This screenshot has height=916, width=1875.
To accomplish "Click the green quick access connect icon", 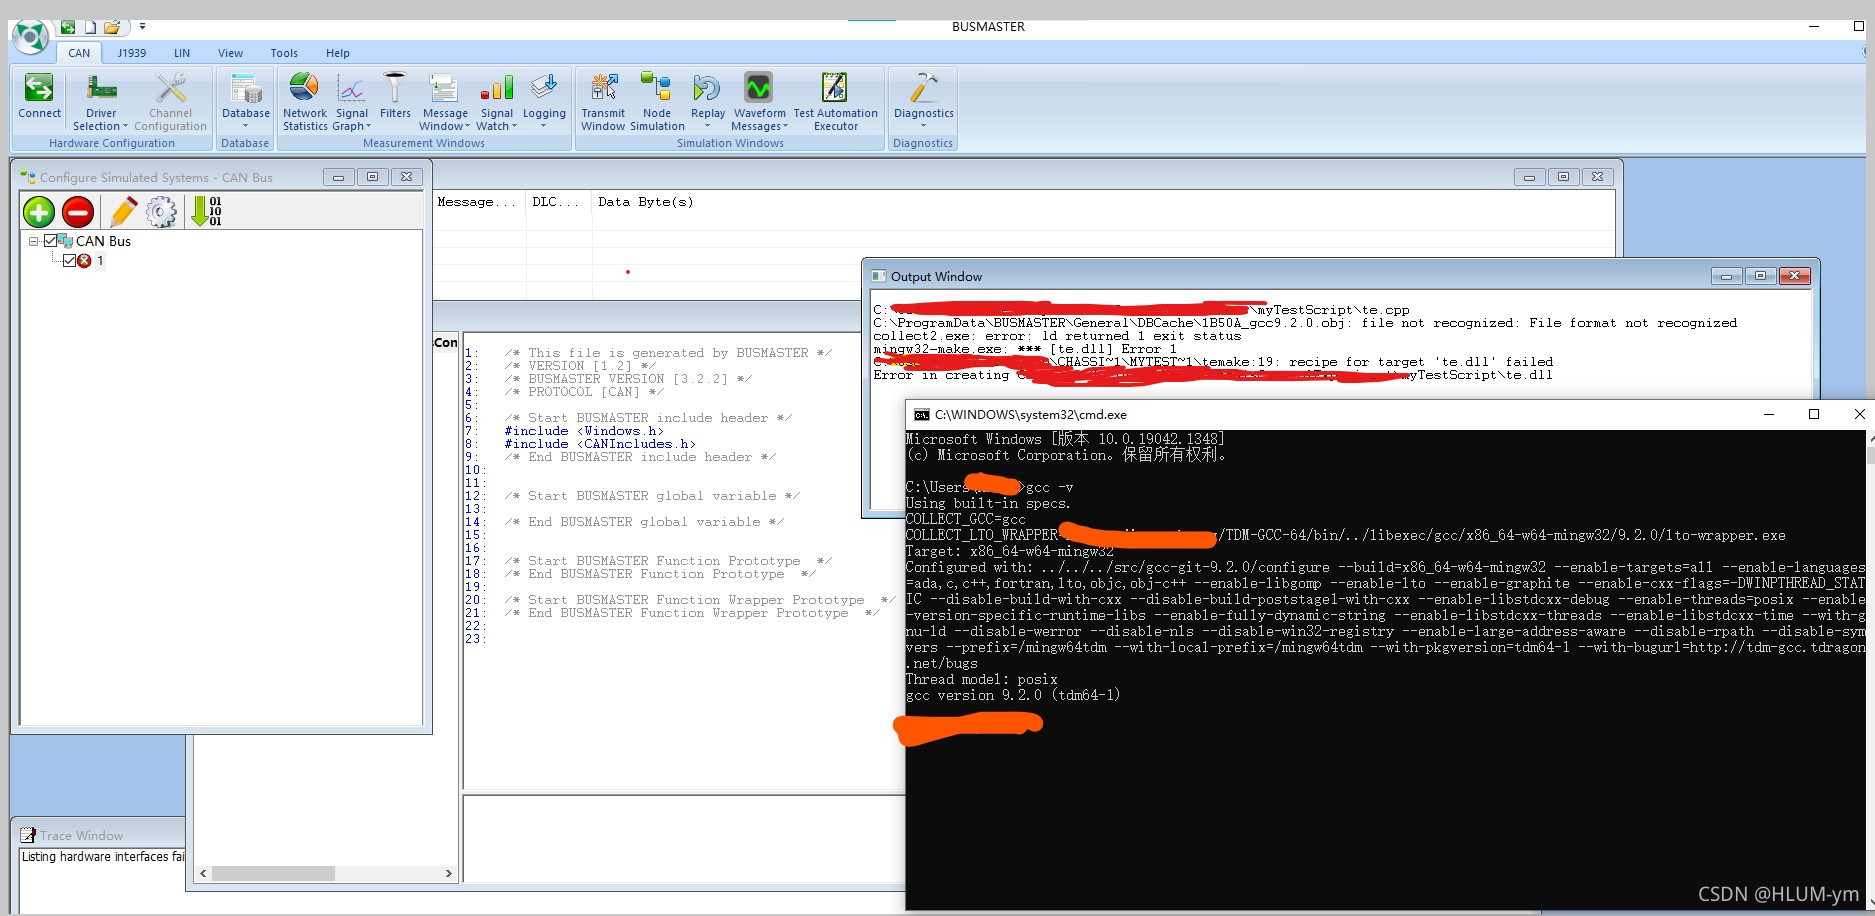I will [68, 27].
